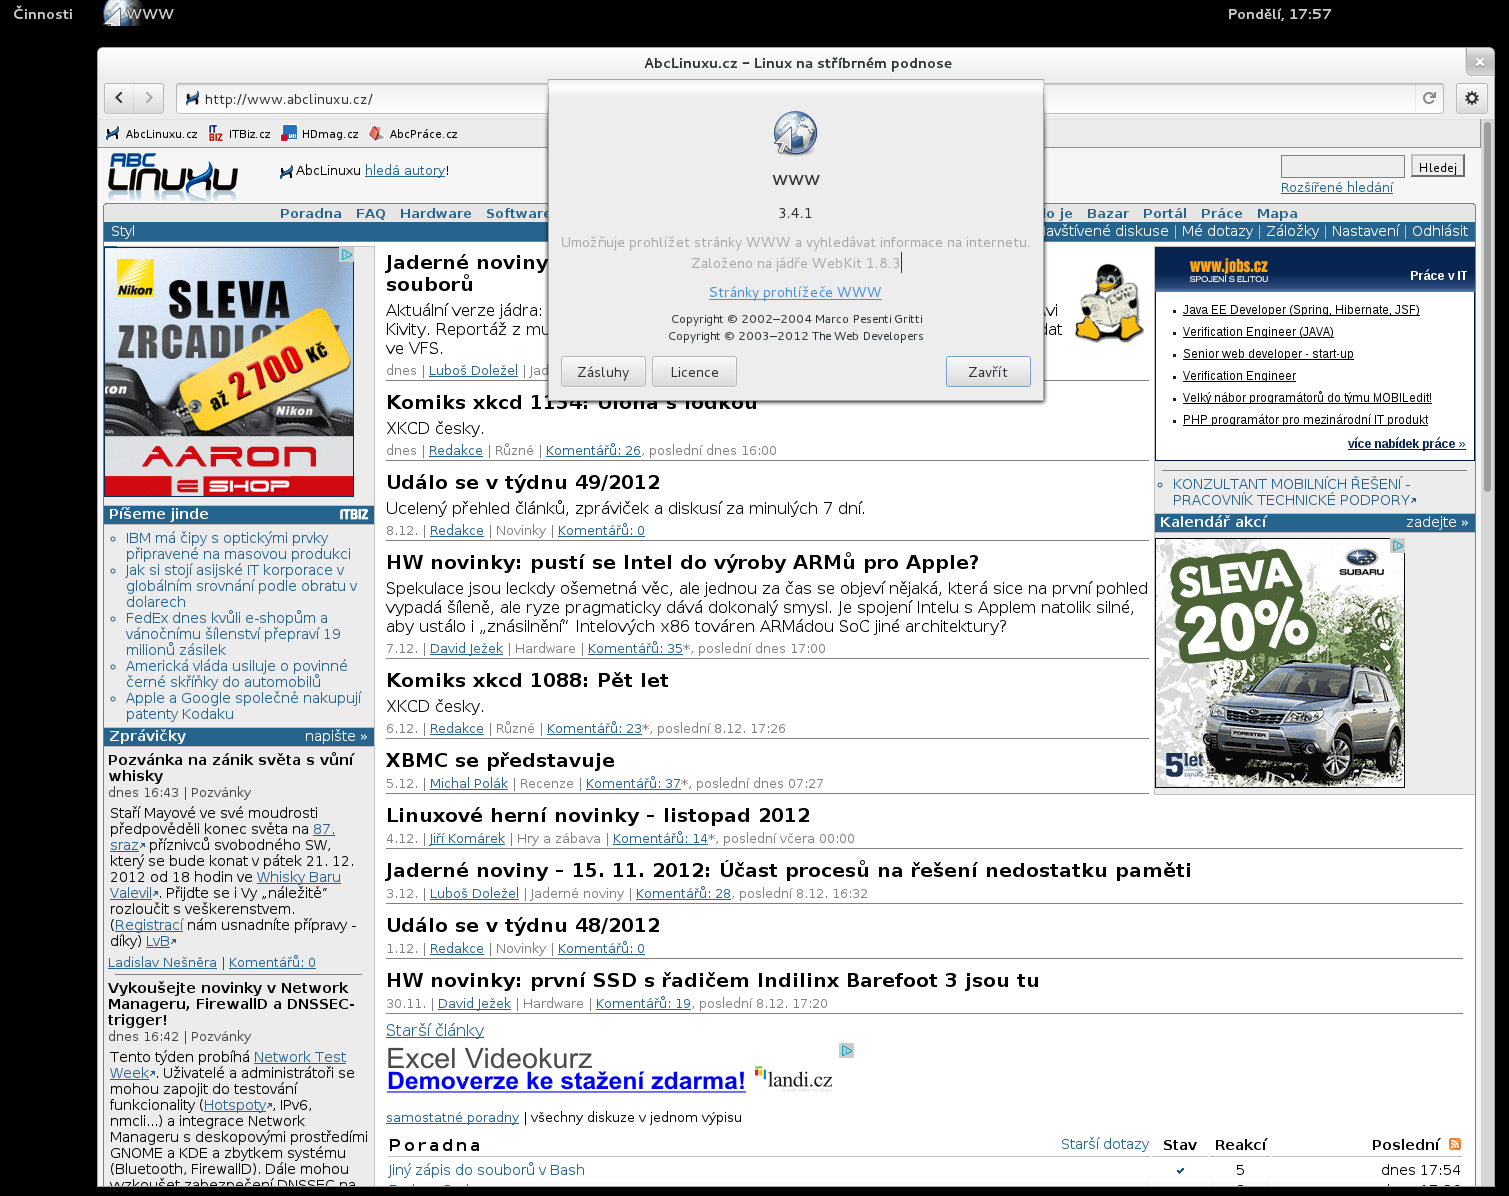
Task: Open the Senior web developer - start-up job
Action: (1268, 354)
